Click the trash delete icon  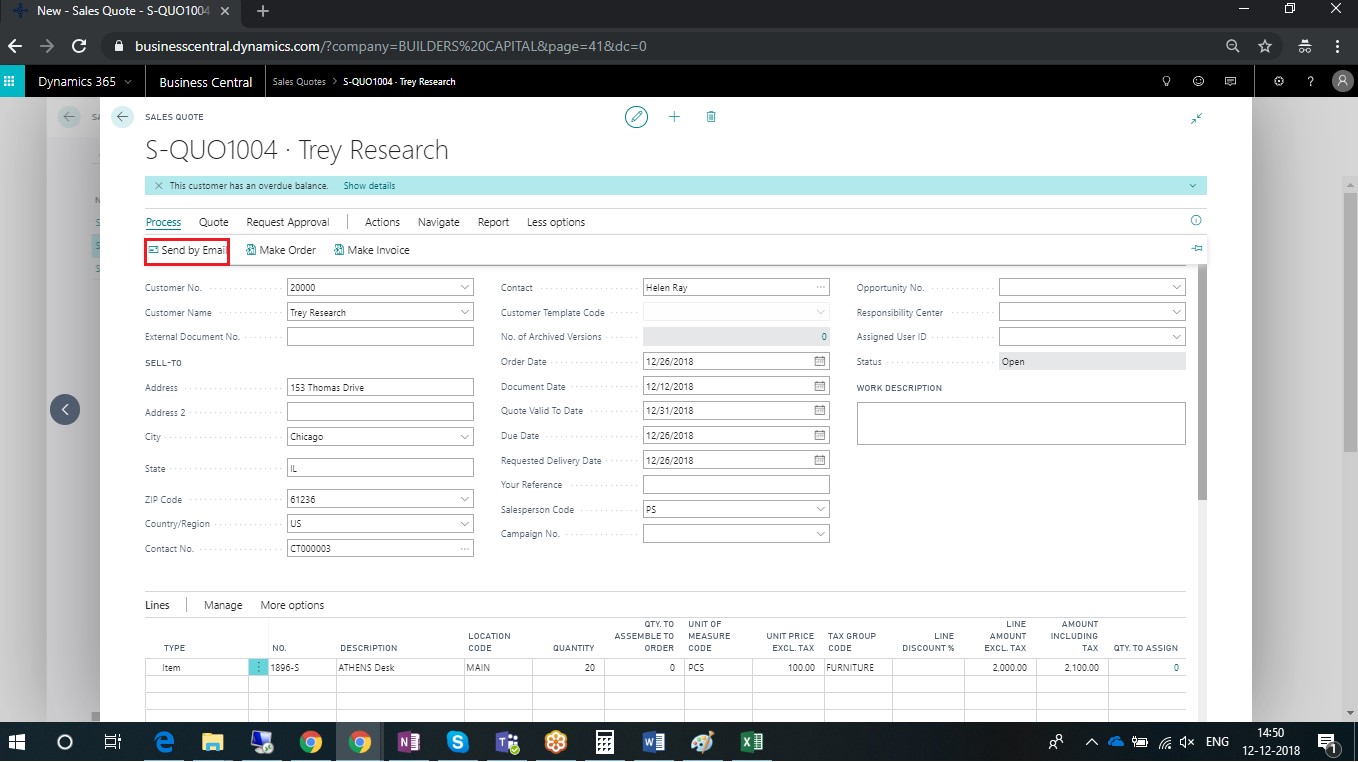(x=711, y=117)
